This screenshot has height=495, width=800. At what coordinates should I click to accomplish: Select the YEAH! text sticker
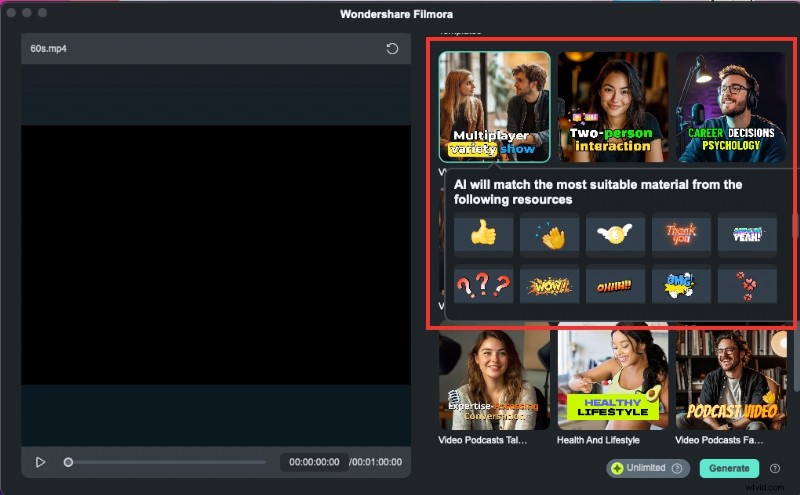tap(747, 234)
